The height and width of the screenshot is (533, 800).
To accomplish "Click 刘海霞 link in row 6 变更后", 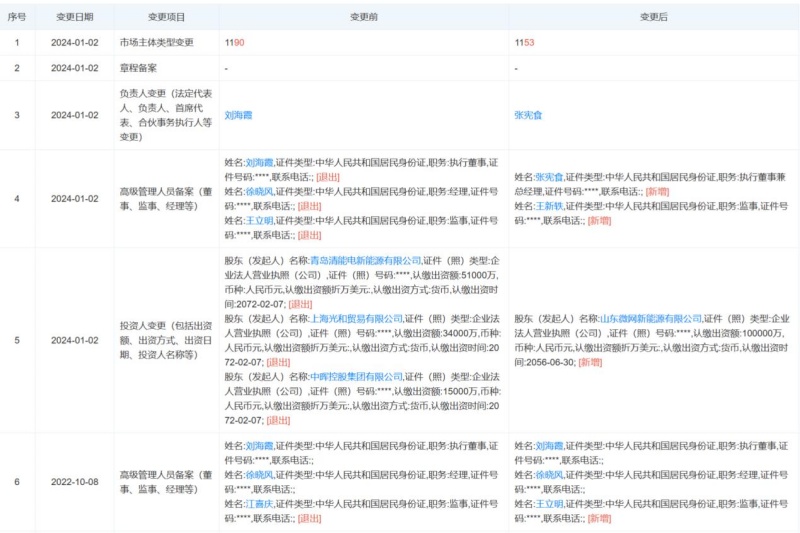I will click(549, 445).
